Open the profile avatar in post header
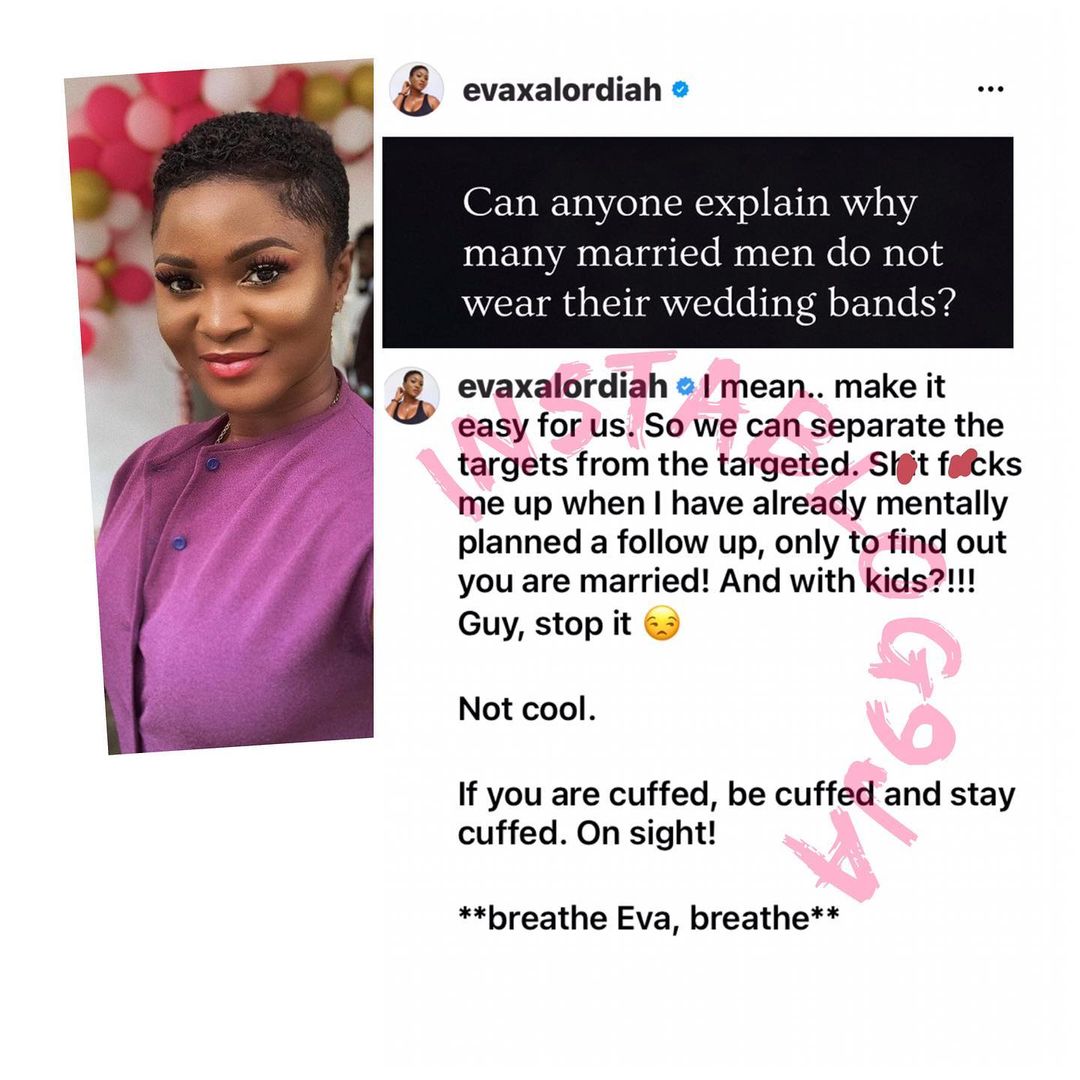The image size is (1080, 1080). point(416,90)
